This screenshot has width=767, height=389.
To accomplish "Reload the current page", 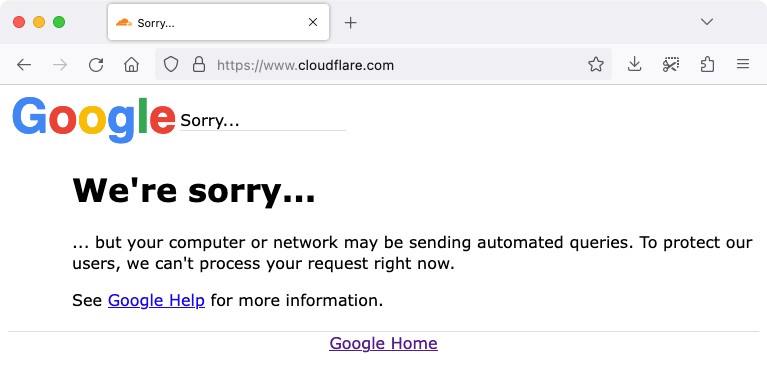I will pos(96,65).
